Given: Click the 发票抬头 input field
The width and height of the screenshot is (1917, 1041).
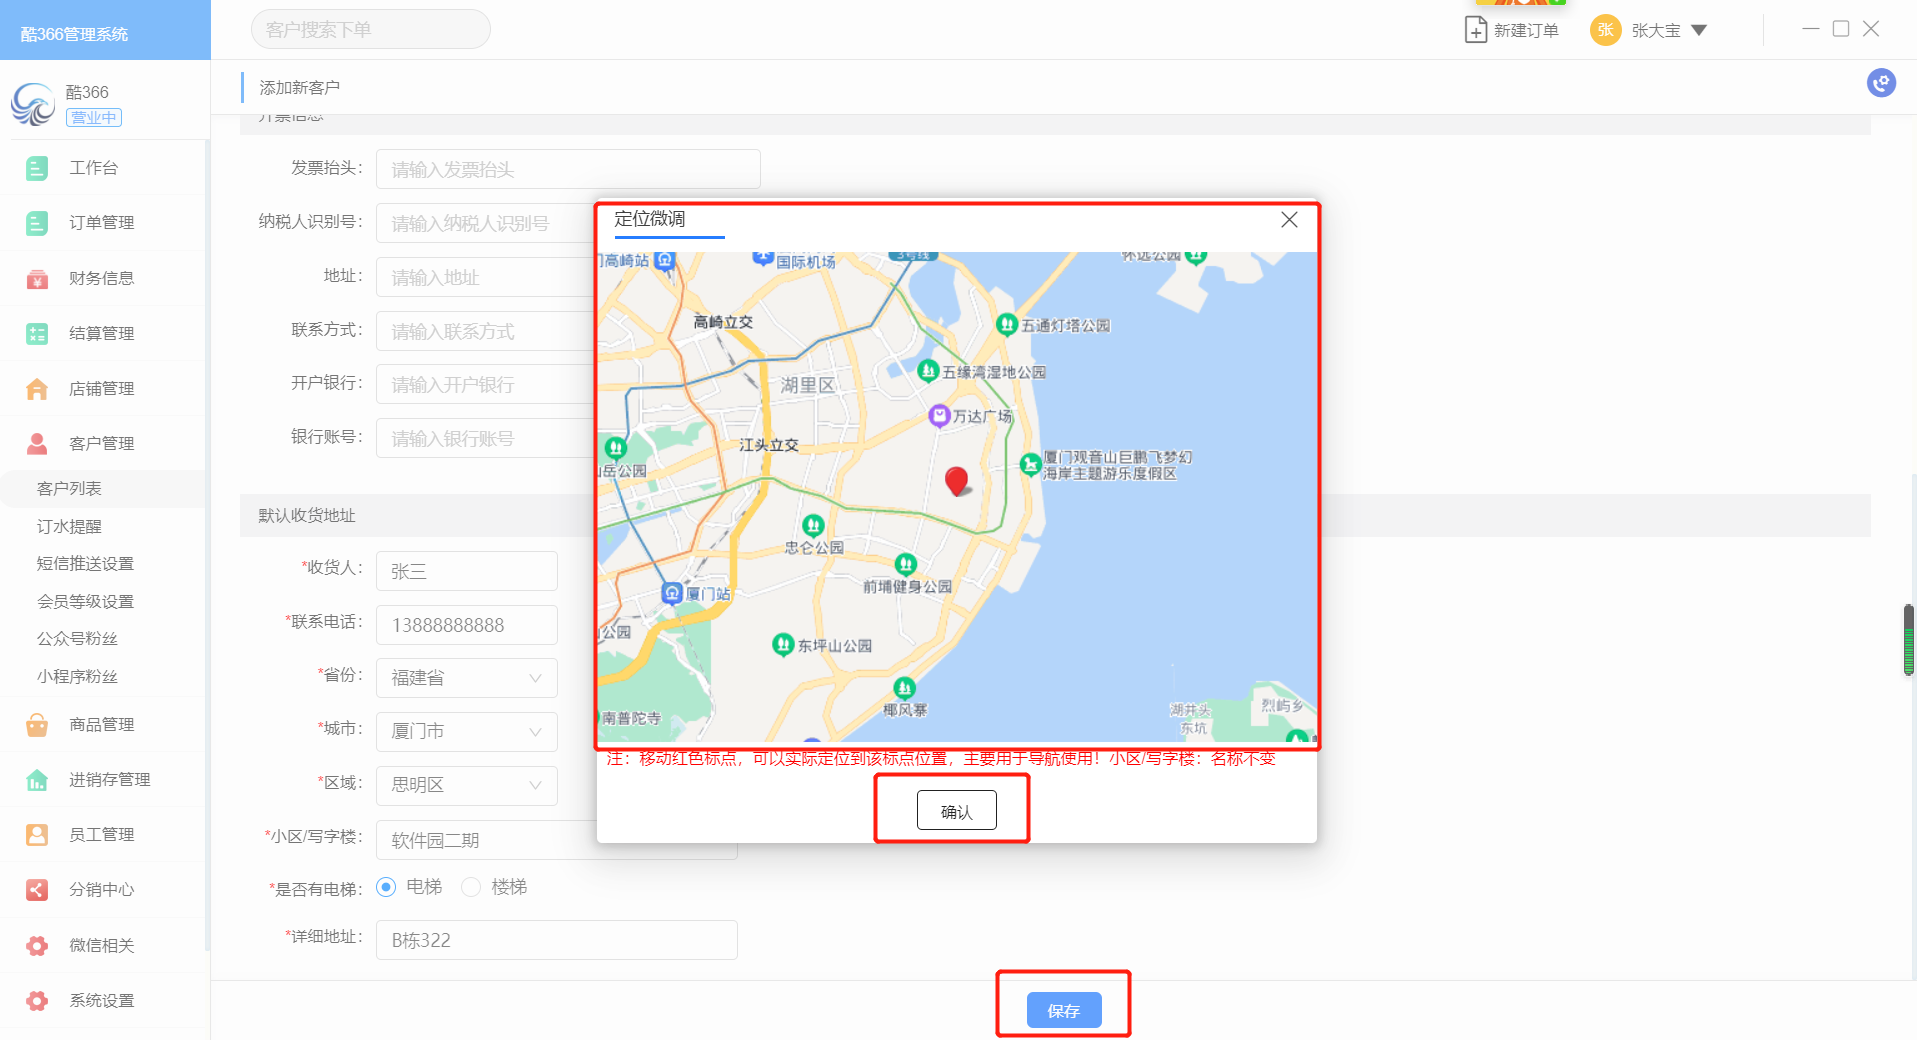Looking at the screenshot, I should point(567,169).
